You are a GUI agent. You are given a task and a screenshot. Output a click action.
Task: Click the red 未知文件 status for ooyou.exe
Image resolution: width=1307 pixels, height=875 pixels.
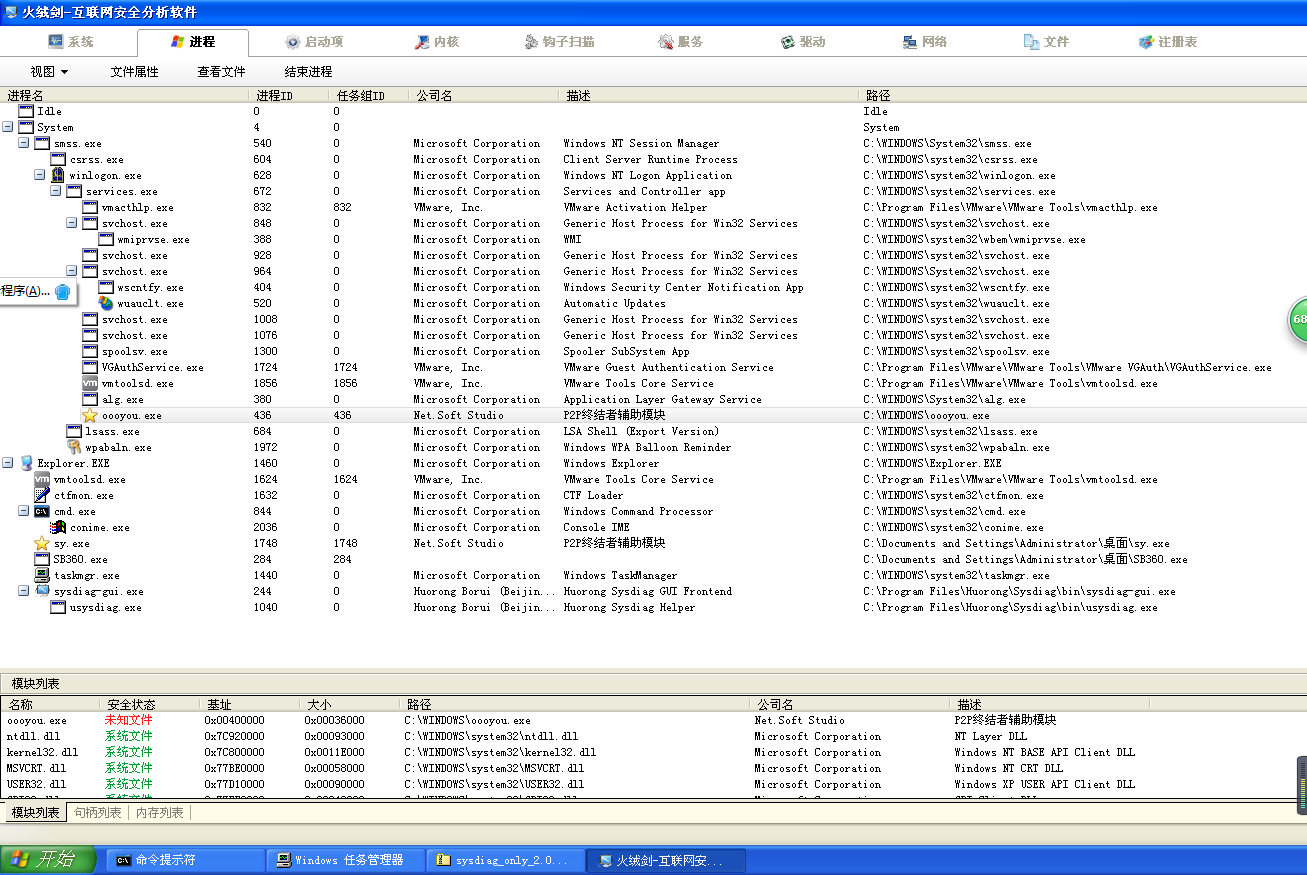pyautogui.click(x=129, y=720)
